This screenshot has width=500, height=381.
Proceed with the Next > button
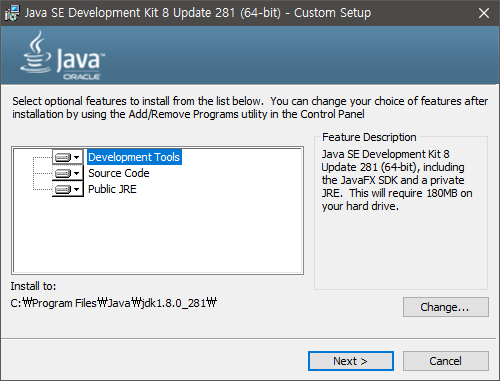pos(351,361)
